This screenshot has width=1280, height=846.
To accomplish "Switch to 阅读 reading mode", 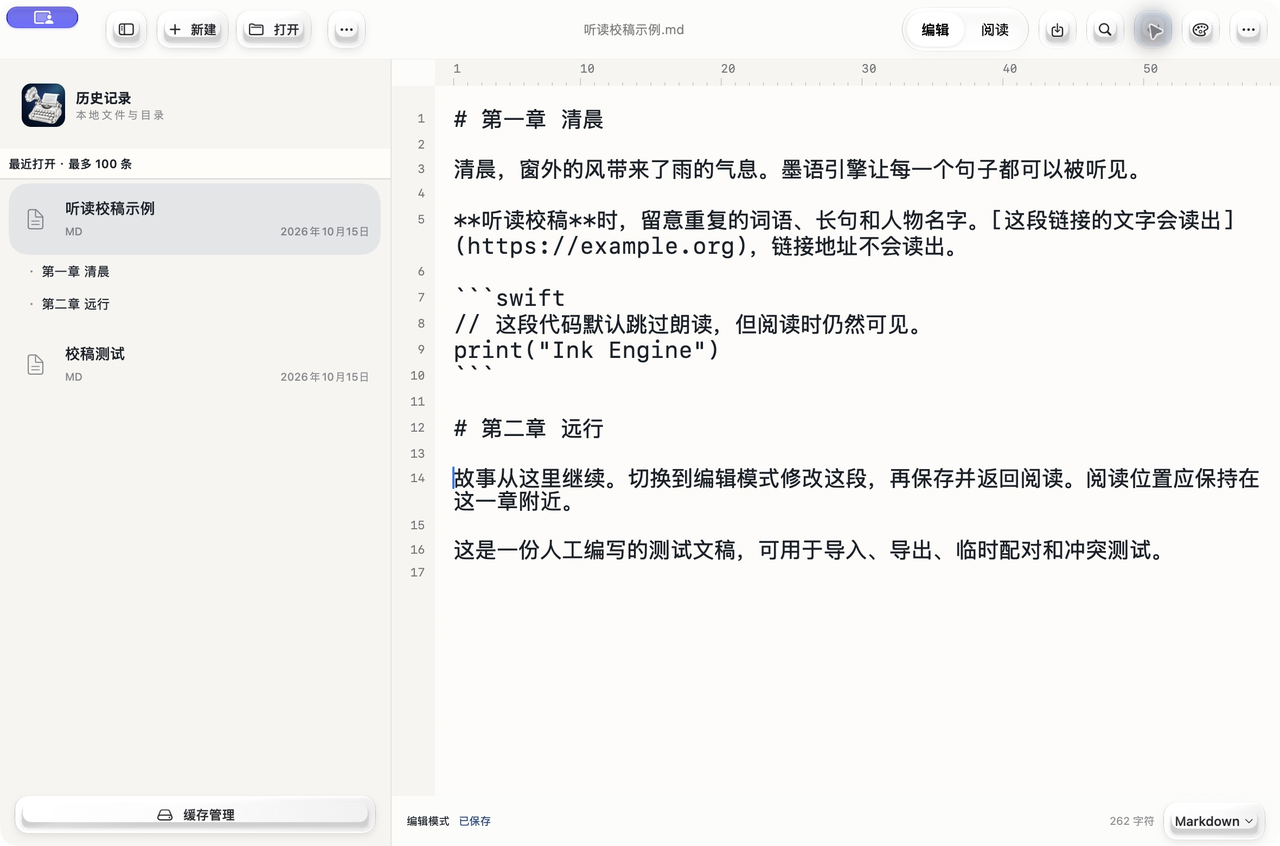I will coord(994,30).
